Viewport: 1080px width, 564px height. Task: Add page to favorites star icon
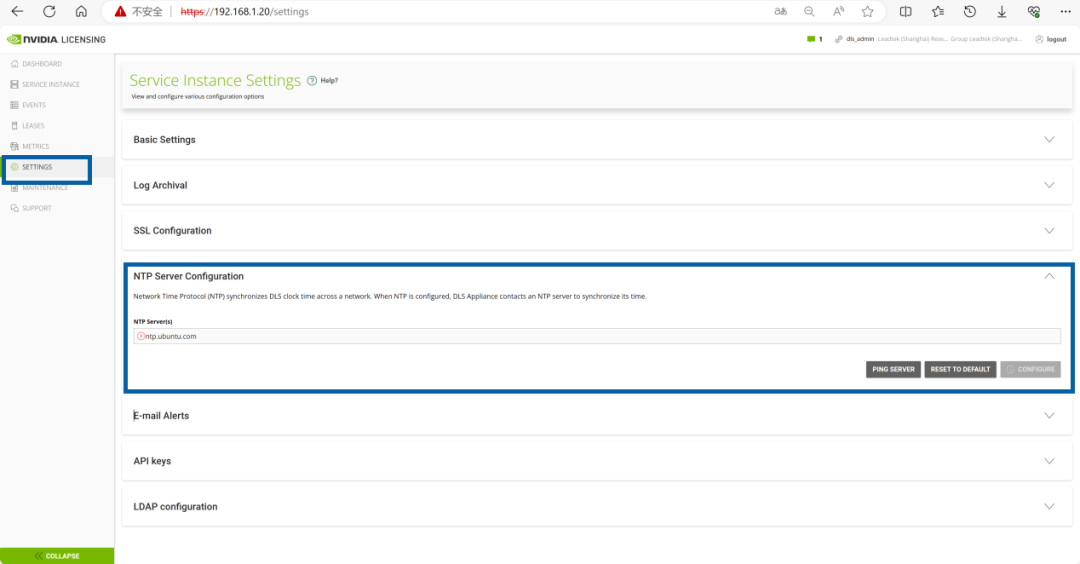coord(867,11)
